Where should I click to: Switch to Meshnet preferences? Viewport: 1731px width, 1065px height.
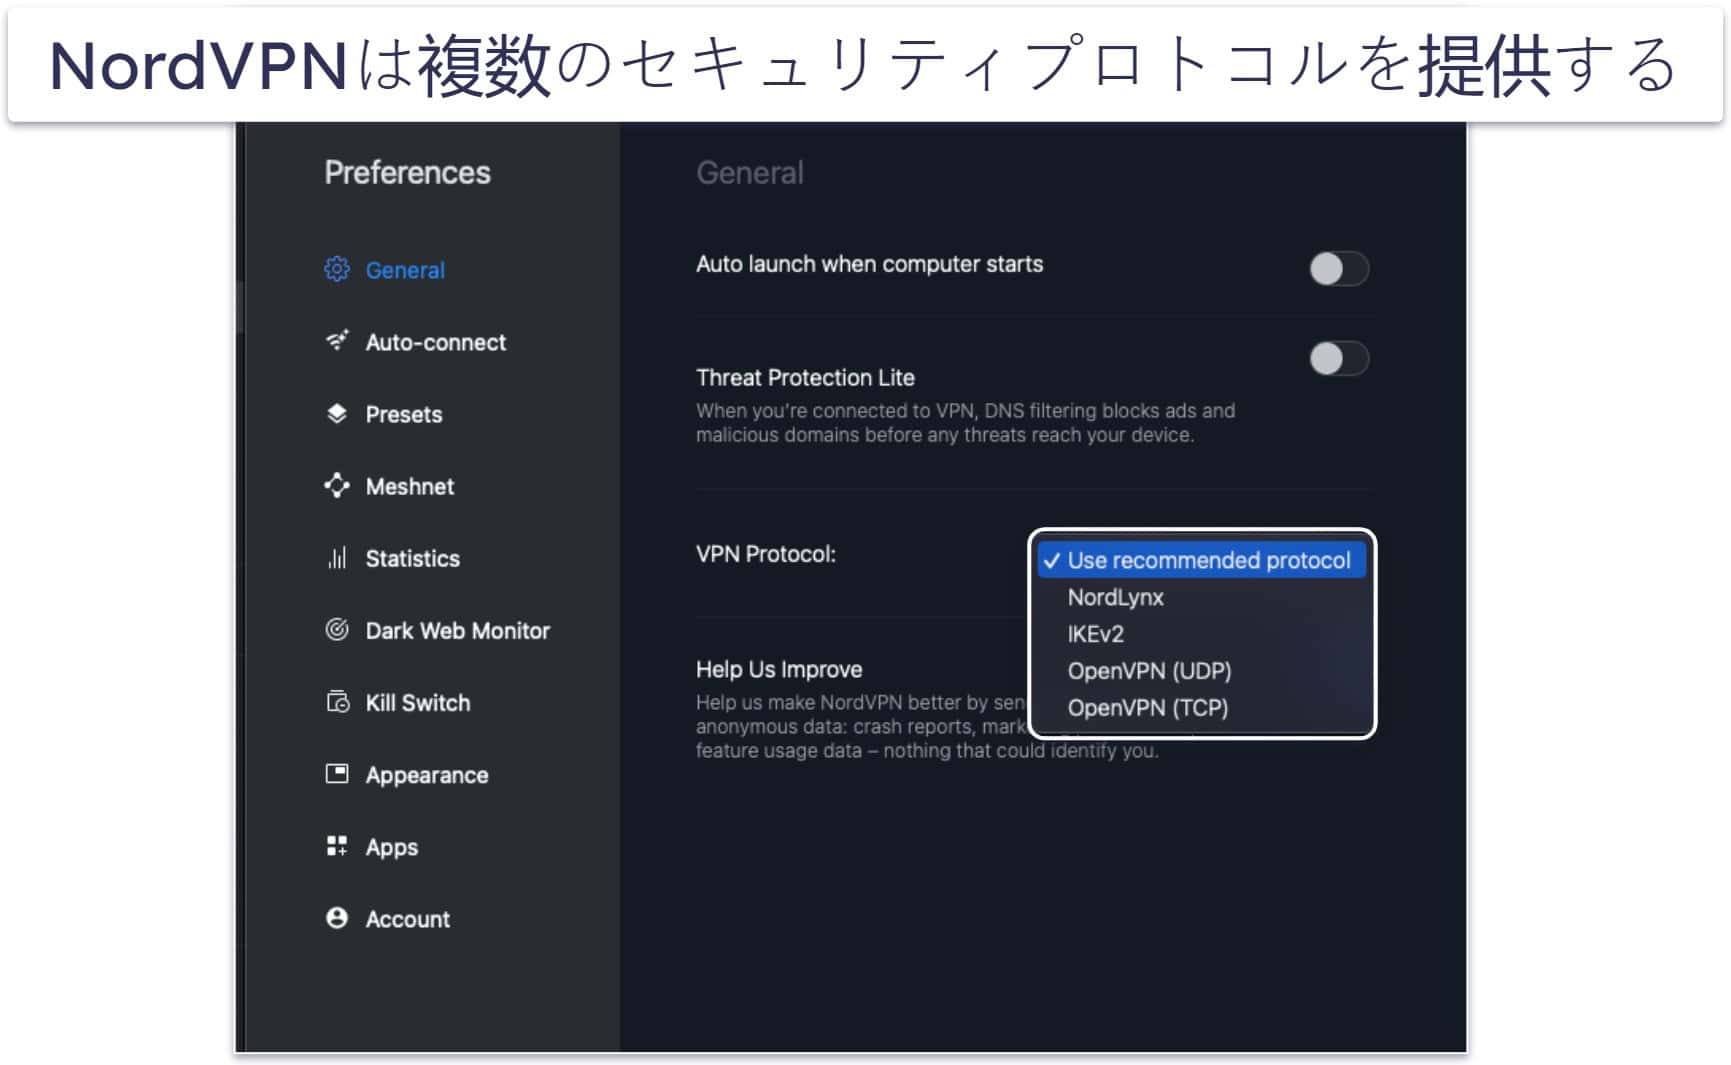[409, 486]
